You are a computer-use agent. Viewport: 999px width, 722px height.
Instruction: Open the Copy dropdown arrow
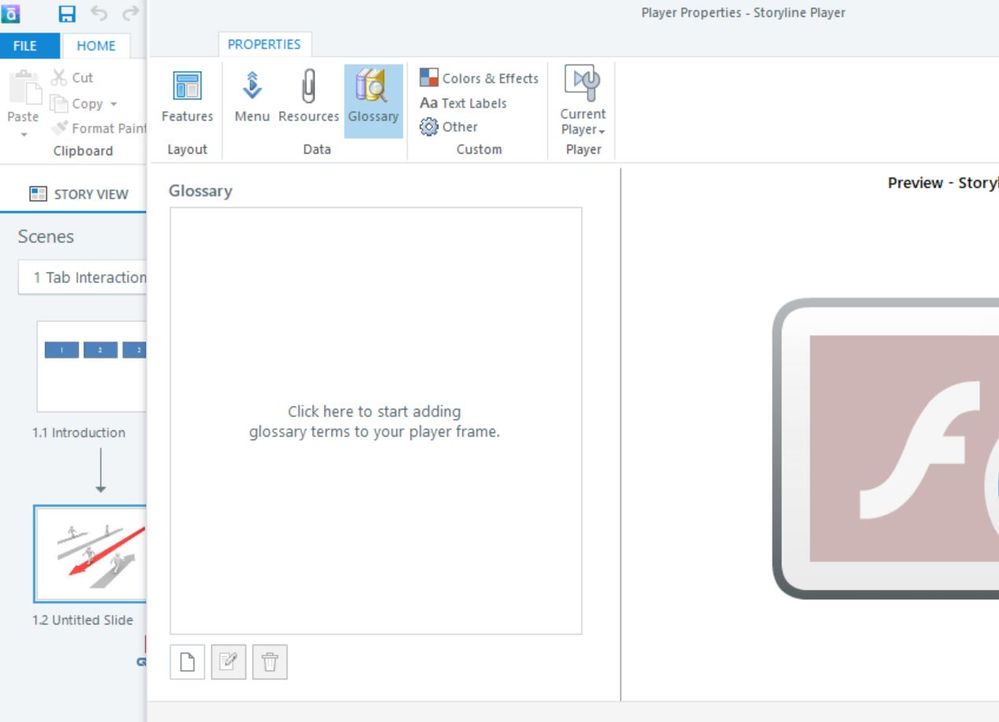[x=113, y=104]
